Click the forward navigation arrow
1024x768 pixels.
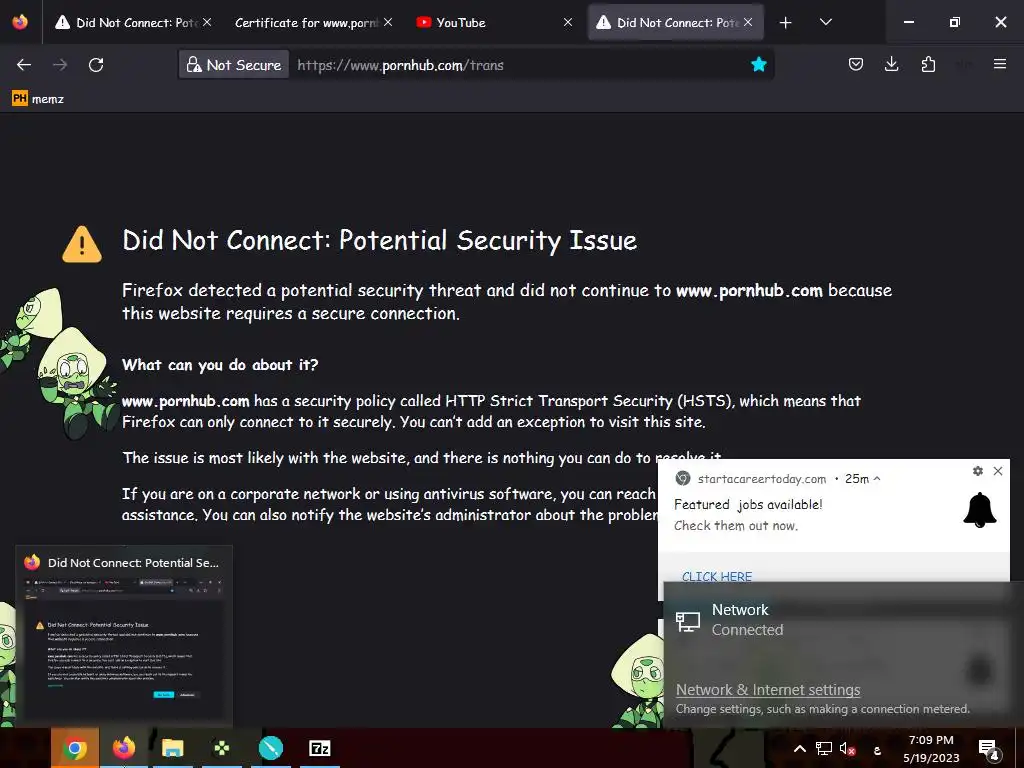click(60, 65)
